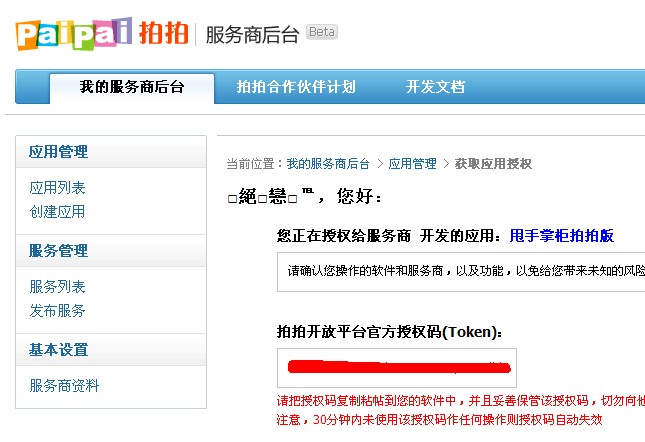
Task: Click the 获取应用授权 breadcrumb text
Action: click(493, 164)
